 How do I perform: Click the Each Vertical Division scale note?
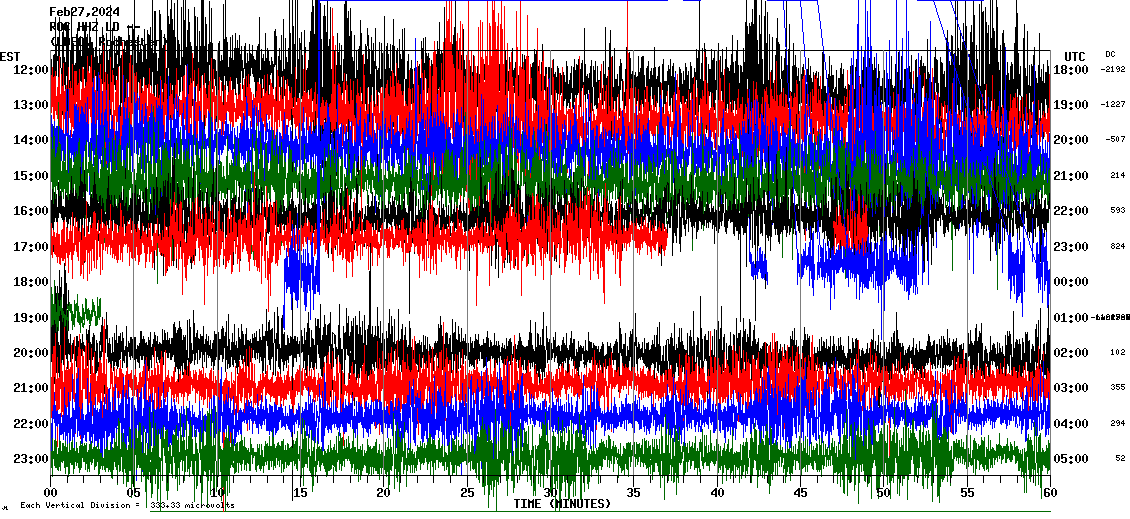[127, 506]
